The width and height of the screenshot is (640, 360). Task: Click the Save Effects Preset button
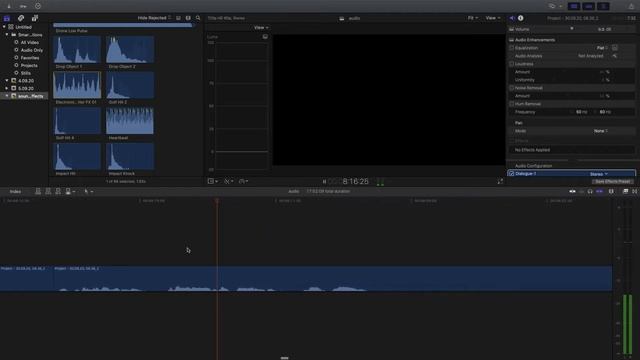(612, 181)
